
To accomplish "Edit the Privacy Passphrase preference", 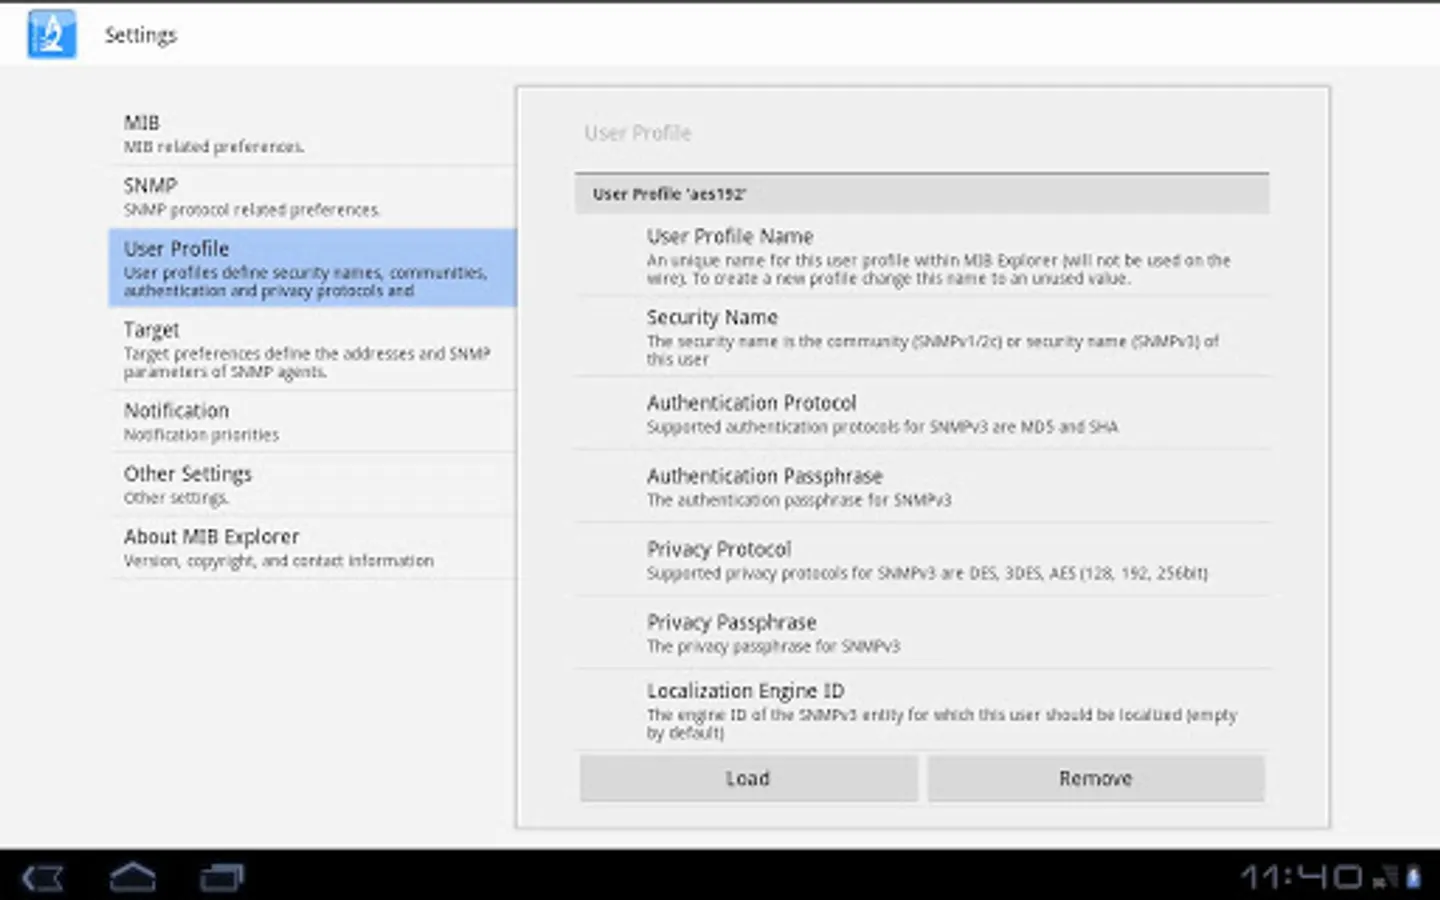I will (922, 633).
